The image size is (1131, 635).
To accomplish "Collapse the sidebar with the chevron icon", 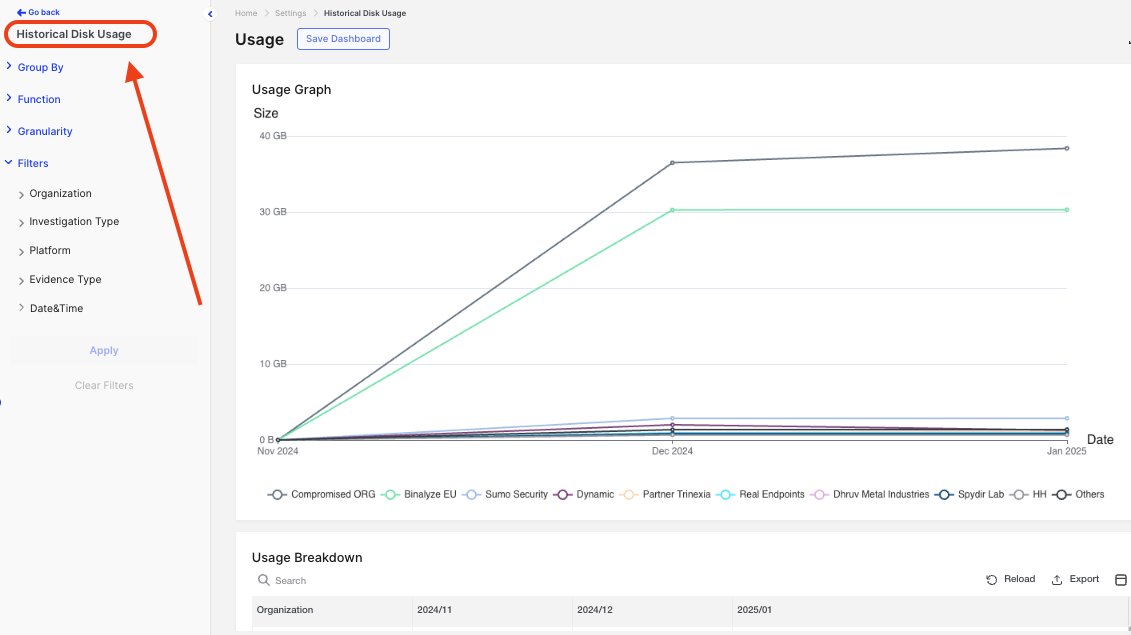I will (210, 14).
